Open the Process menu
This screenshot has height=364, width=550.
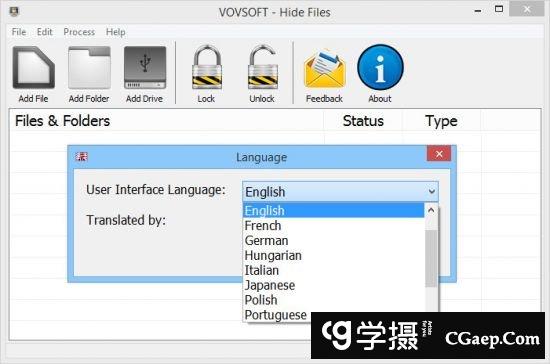(79, 32)
